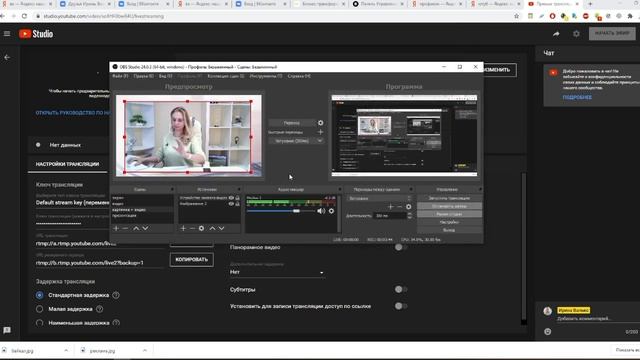This screenshot has height=360, width=640.
Task: Expand quick transition chevron beside Затухание (300ms)
Action: (x=320, y=141)
